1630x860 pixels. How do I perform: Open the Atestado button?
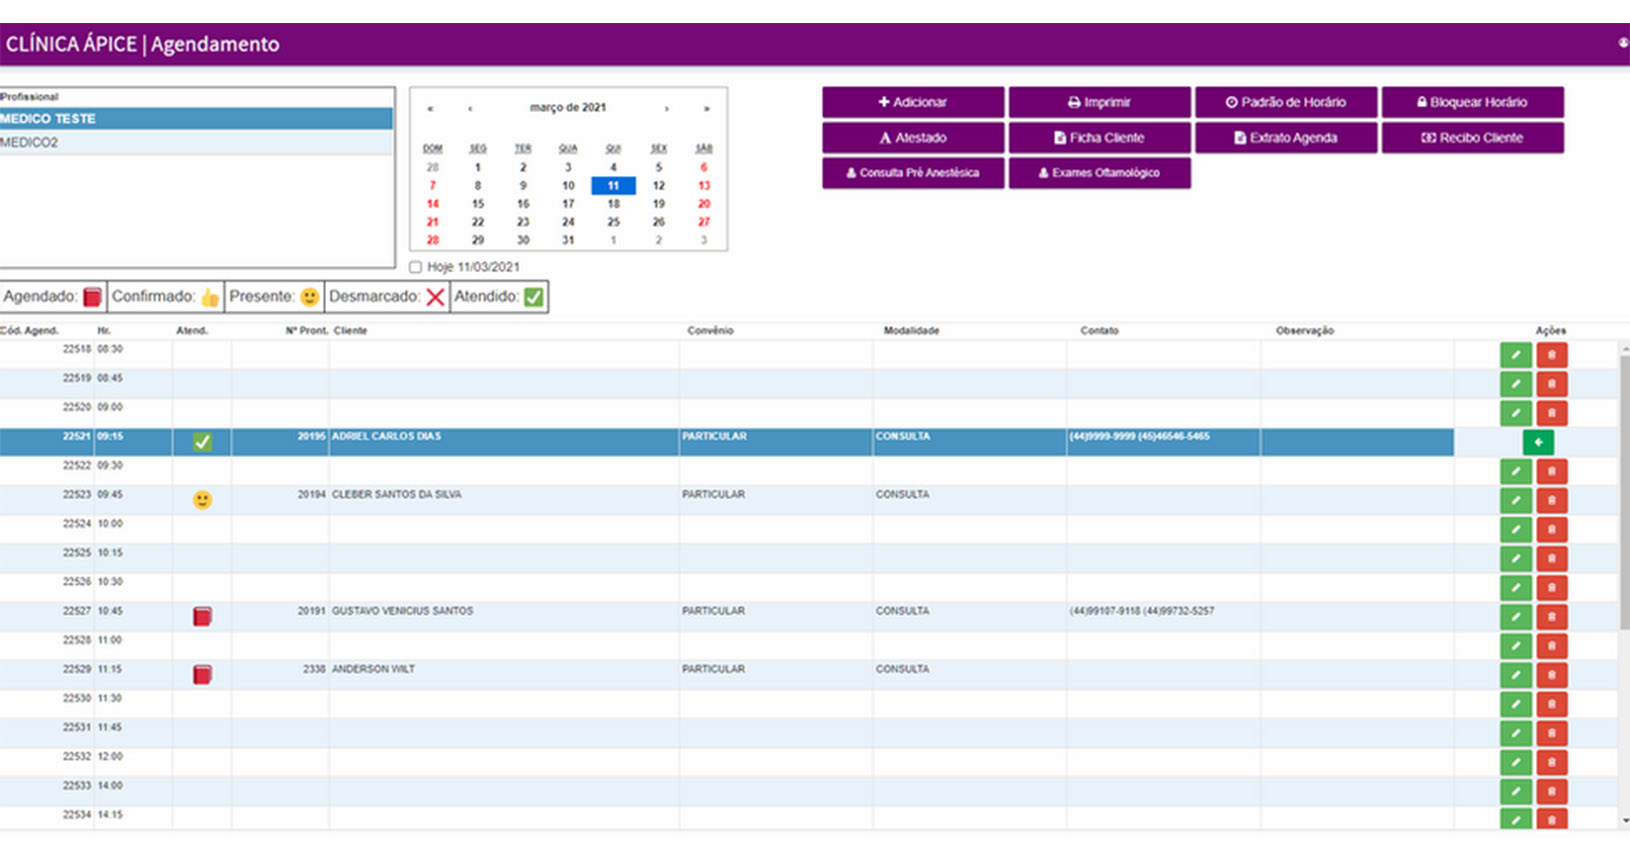click(x=913, y=138)
